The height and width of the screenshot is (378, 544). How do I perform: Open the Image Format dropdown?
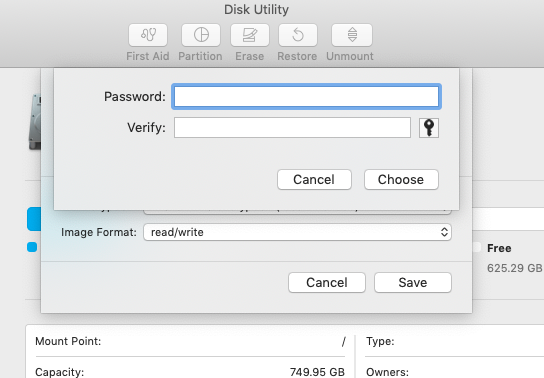(297, 232)
